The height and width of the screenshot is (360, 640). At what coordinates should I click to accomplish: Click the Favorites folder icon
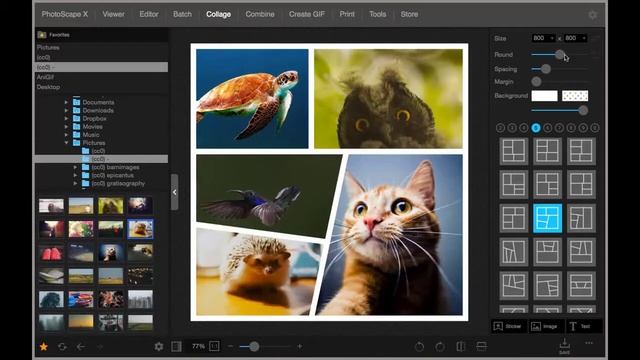coord(42,35)
